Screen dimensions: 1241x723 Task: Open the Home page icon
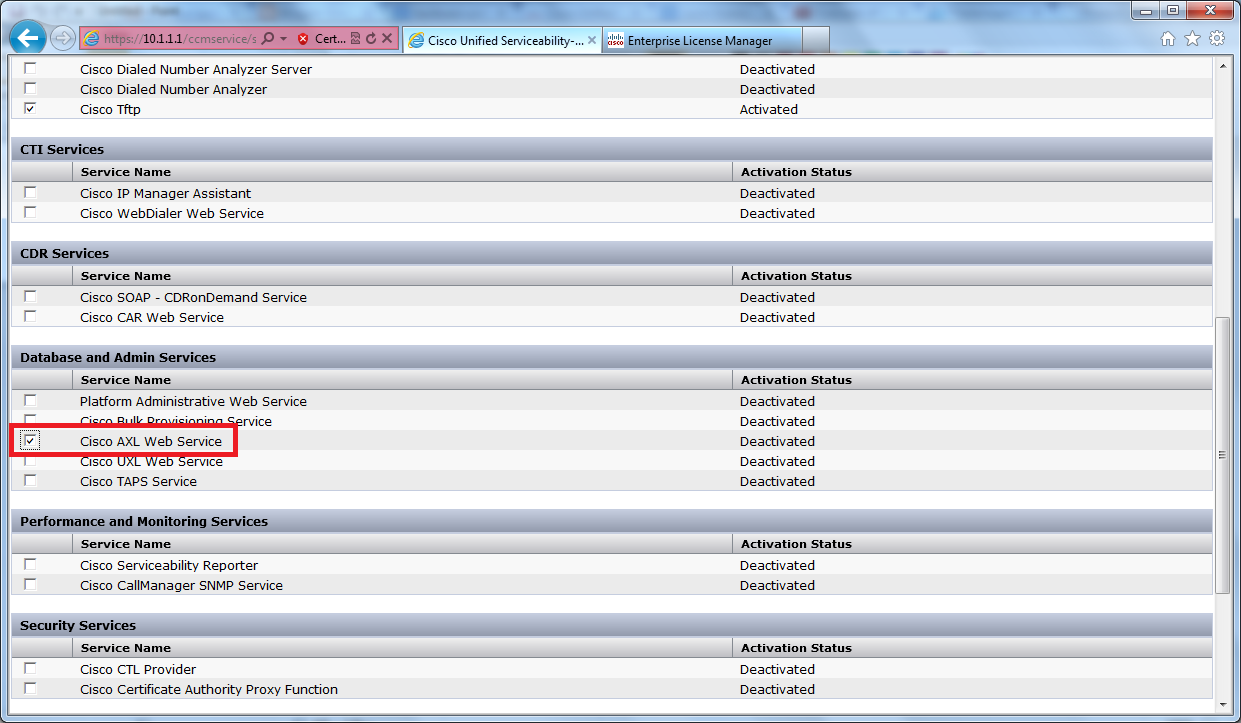(1167, 37)
